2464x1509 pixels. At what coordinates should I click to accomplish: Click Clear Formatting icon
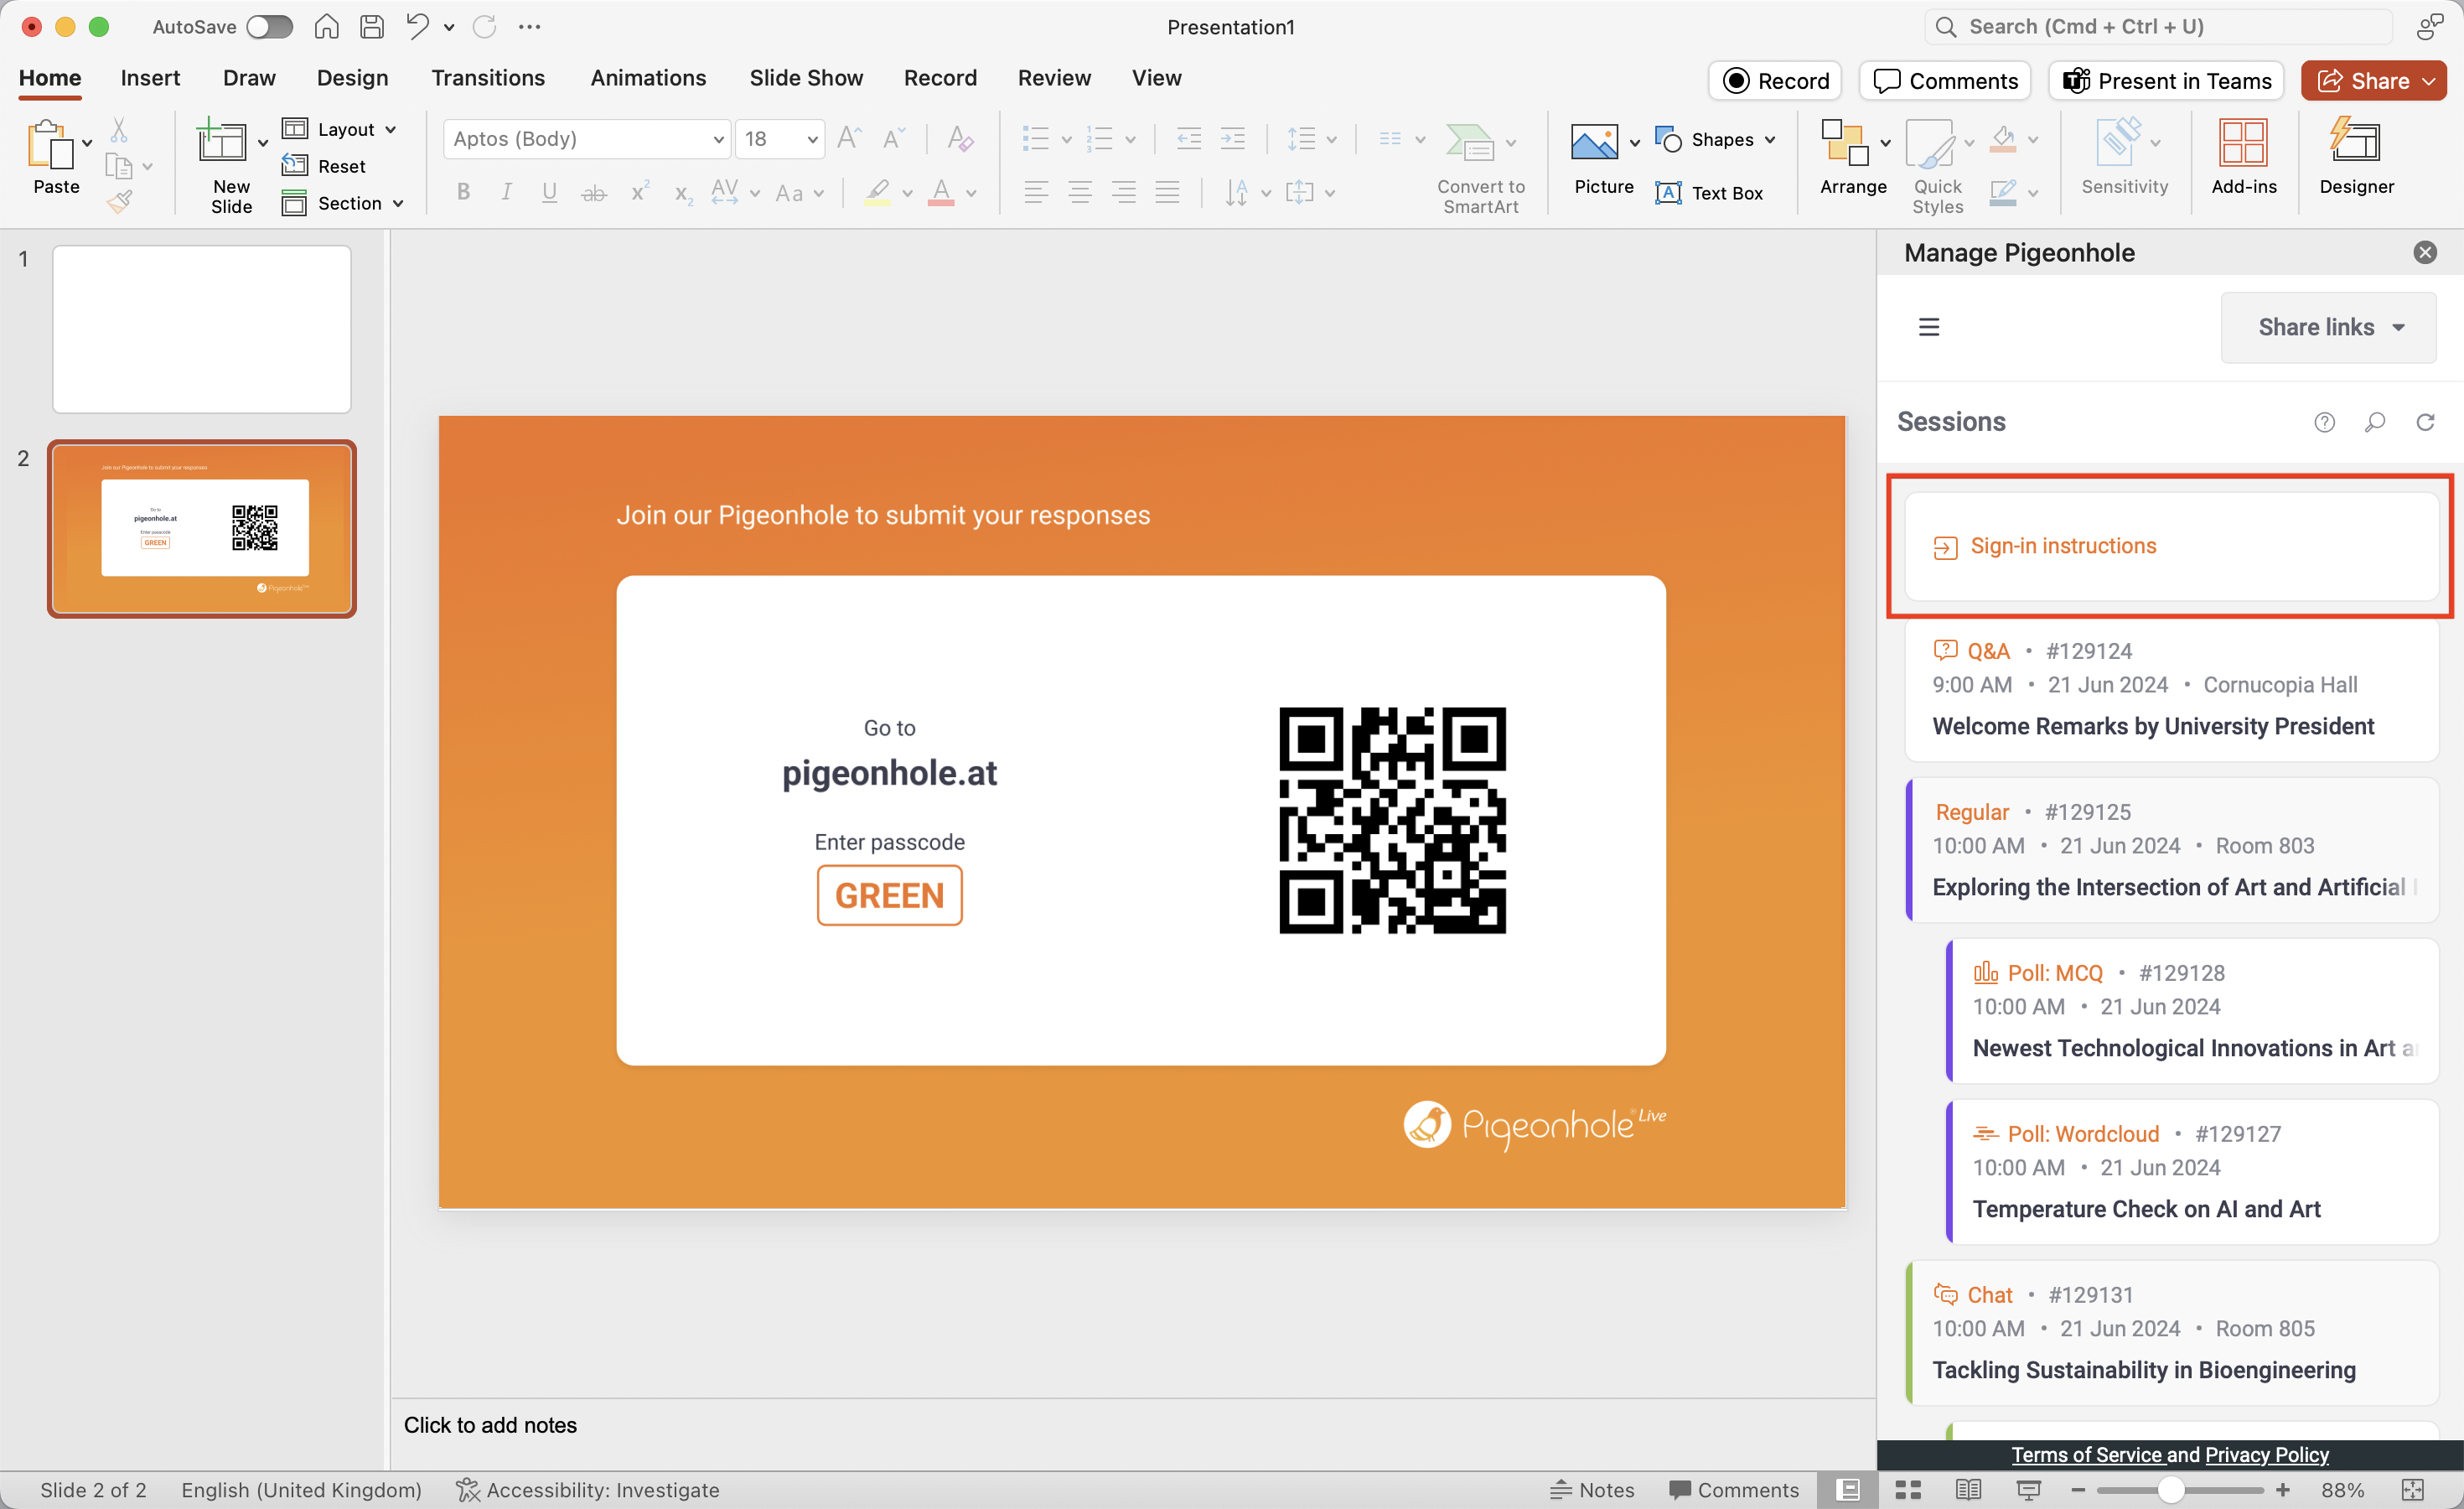coord(960,138)
